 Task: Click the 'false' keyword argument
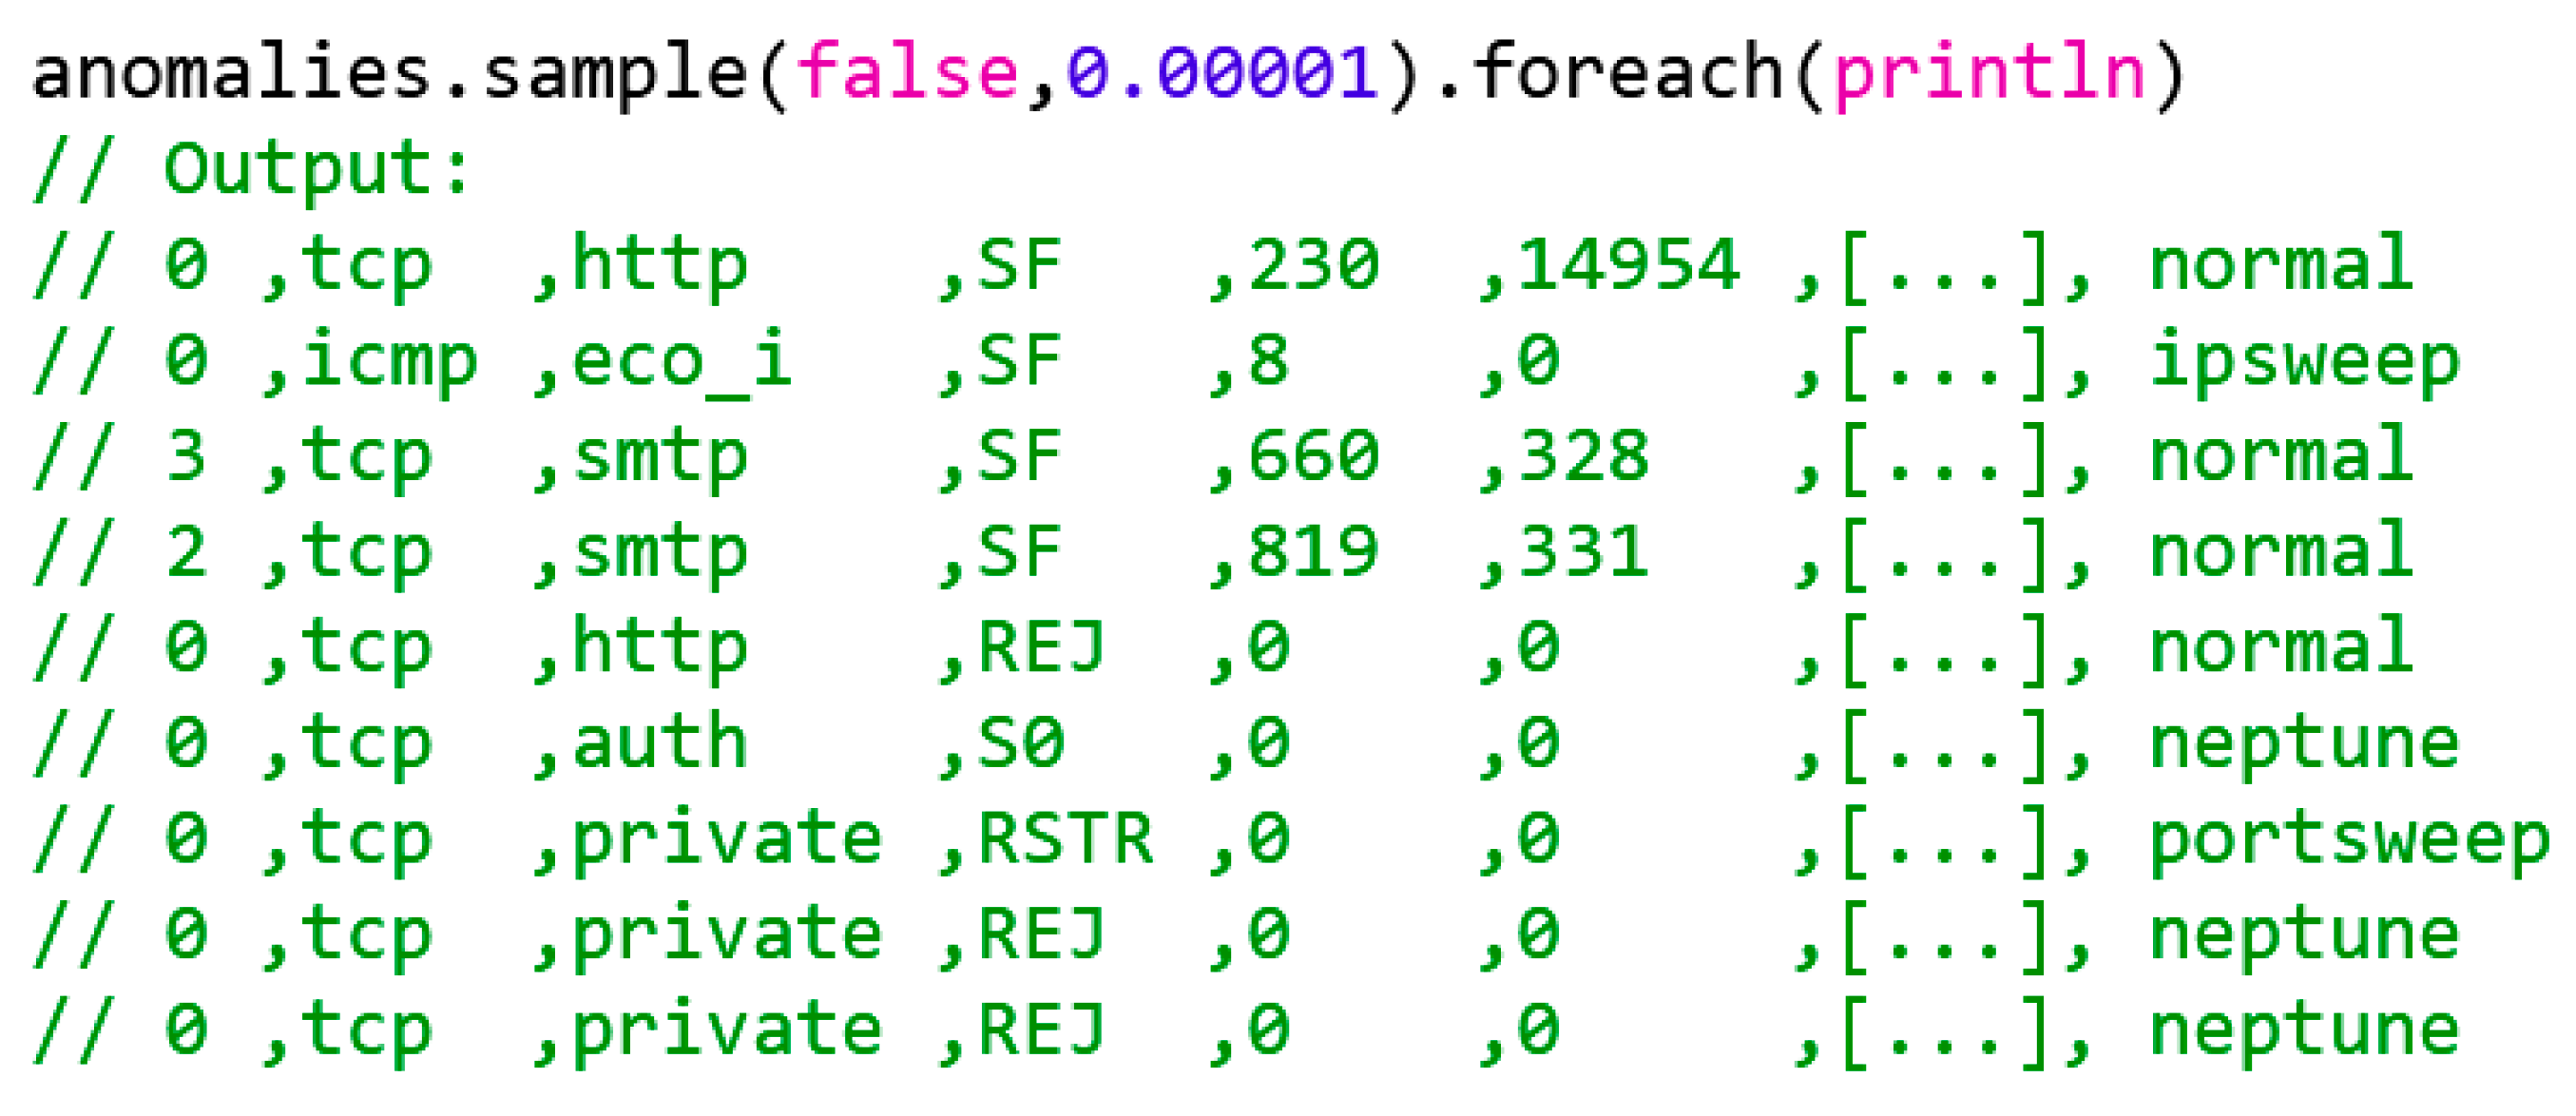pyautogui.click(x=906, y=72)
